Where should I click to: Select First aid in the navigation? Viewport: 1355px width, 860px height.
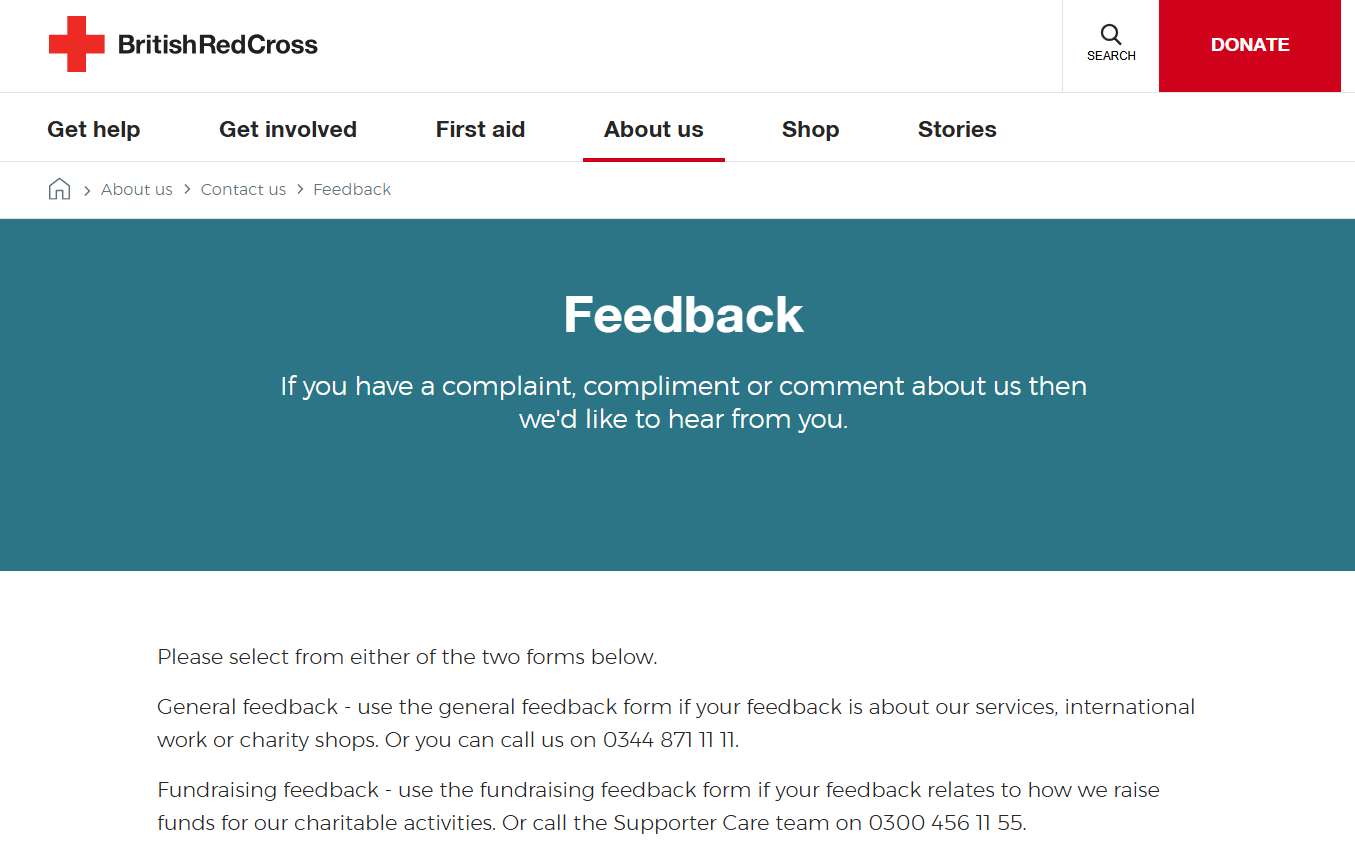click(x=480, y=129)
